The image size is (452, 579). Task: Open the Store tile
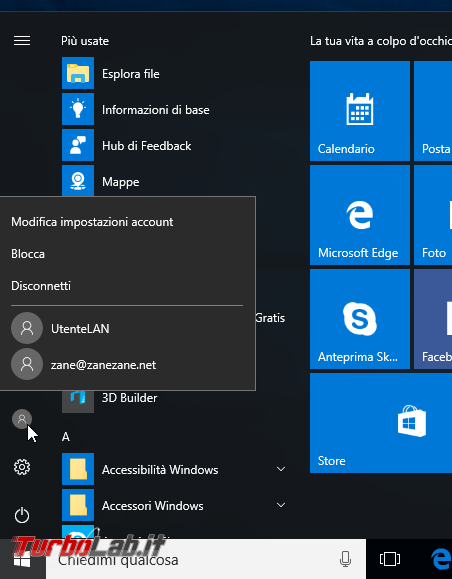point(381,423)
